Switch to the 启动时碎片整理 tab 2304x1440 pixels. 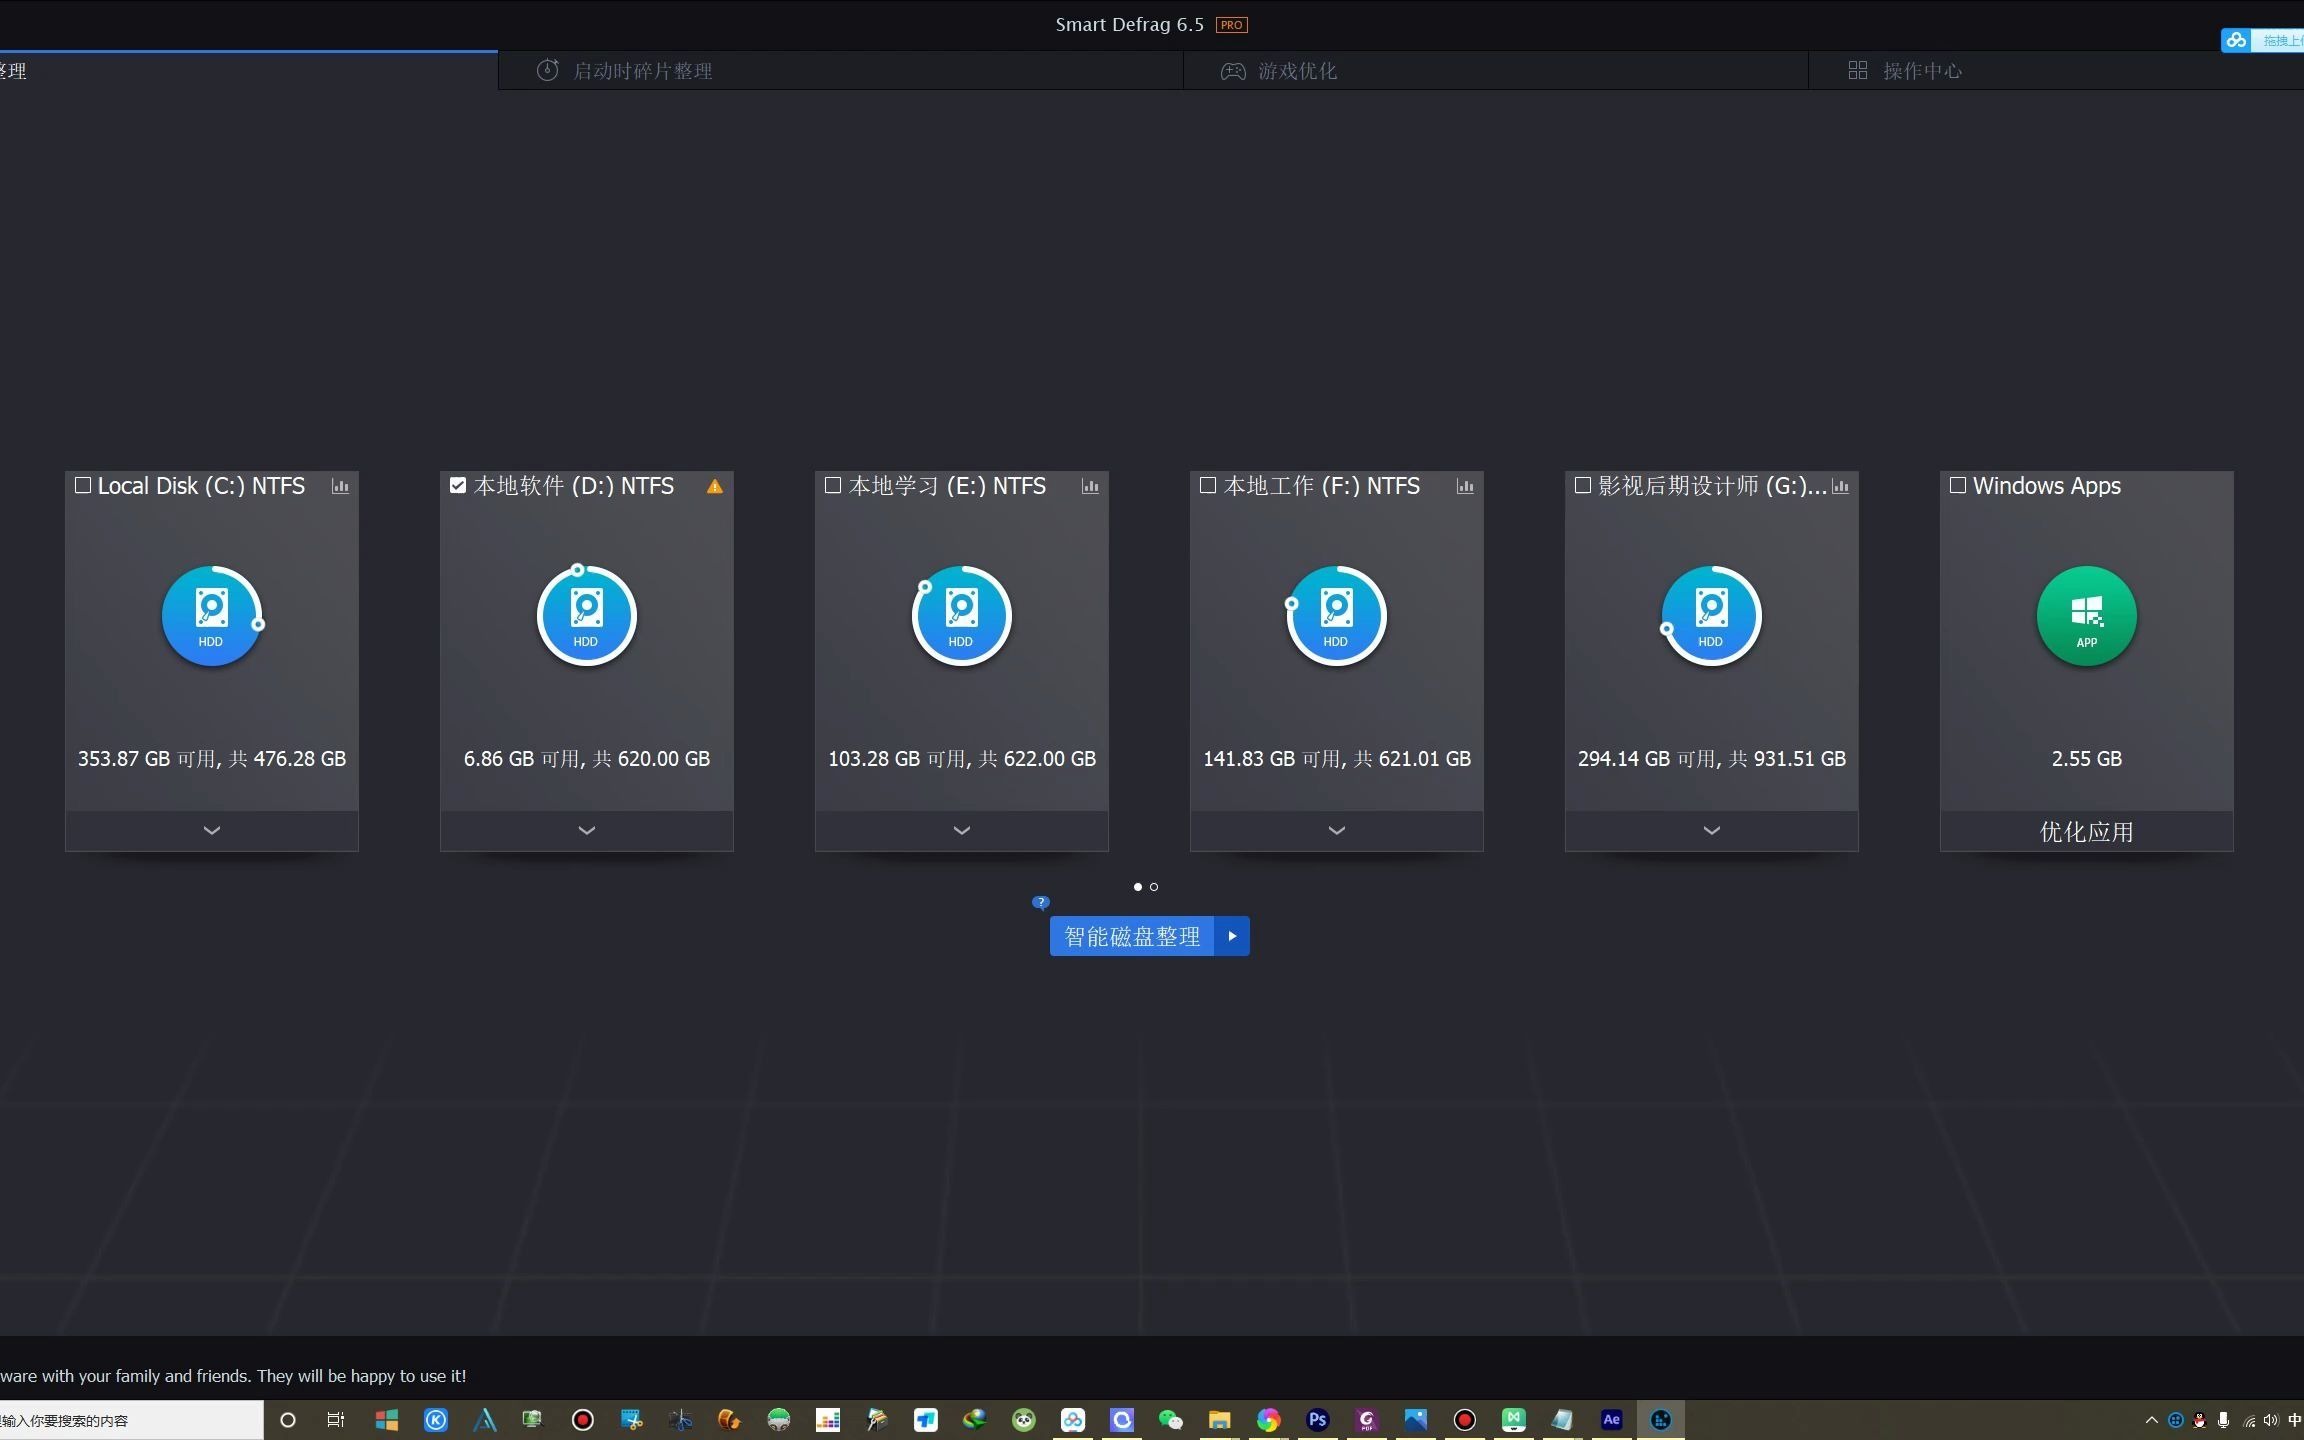(x=641, y=70)
